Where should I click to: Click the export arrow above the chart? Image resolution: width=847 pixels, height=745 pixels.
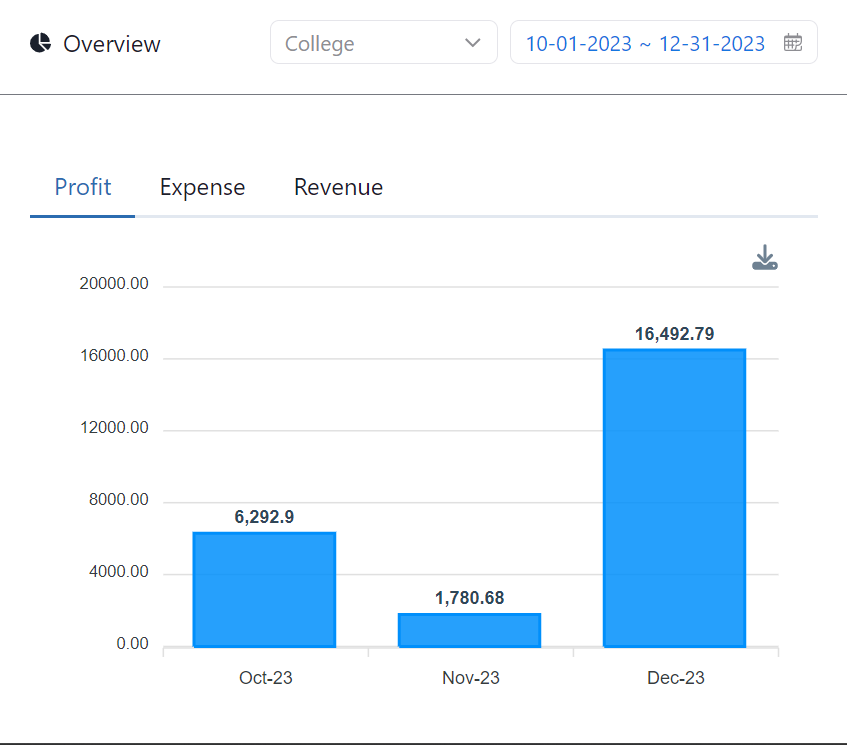point(765,257)
